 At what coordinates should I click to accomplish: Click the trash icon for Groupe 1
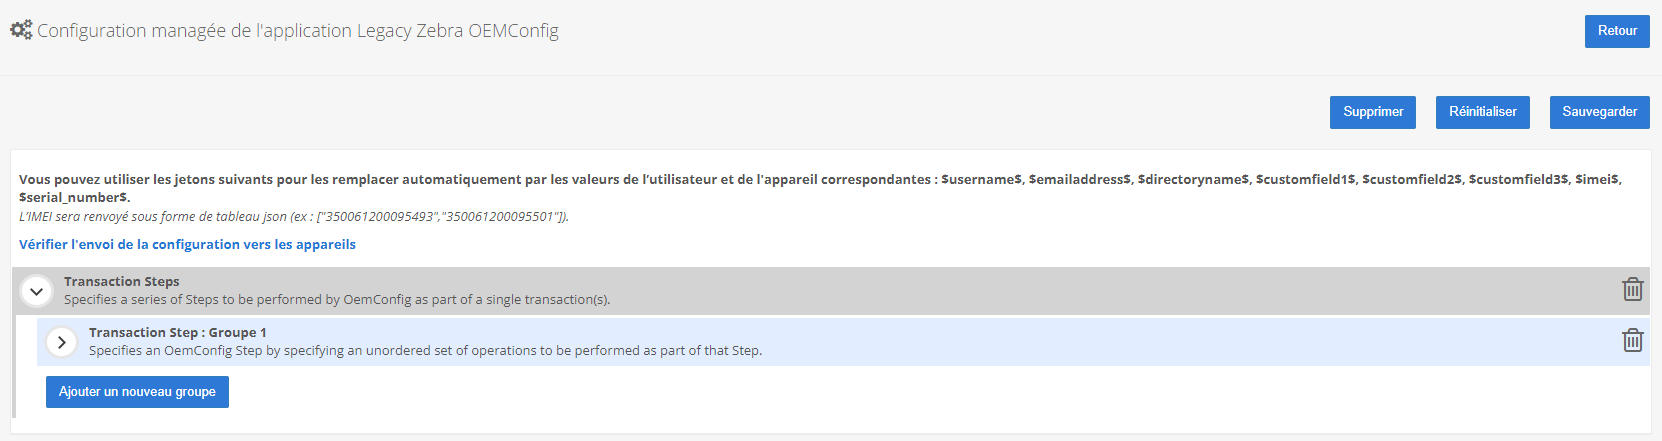click(1632, 340)
